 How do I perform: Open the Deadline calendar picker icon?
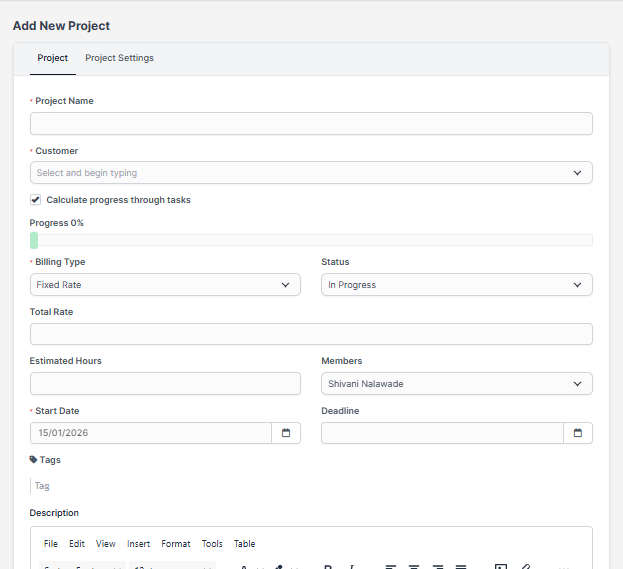pos(578,433)
